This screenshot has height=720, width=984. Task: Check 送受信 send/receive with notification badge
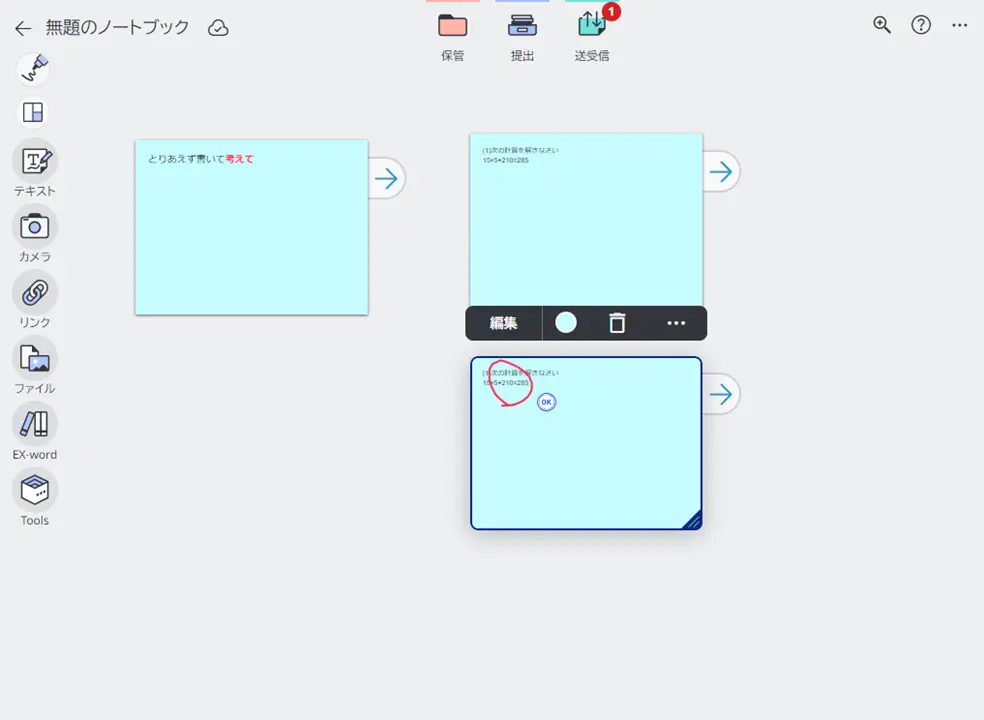[x=592, y=30]
